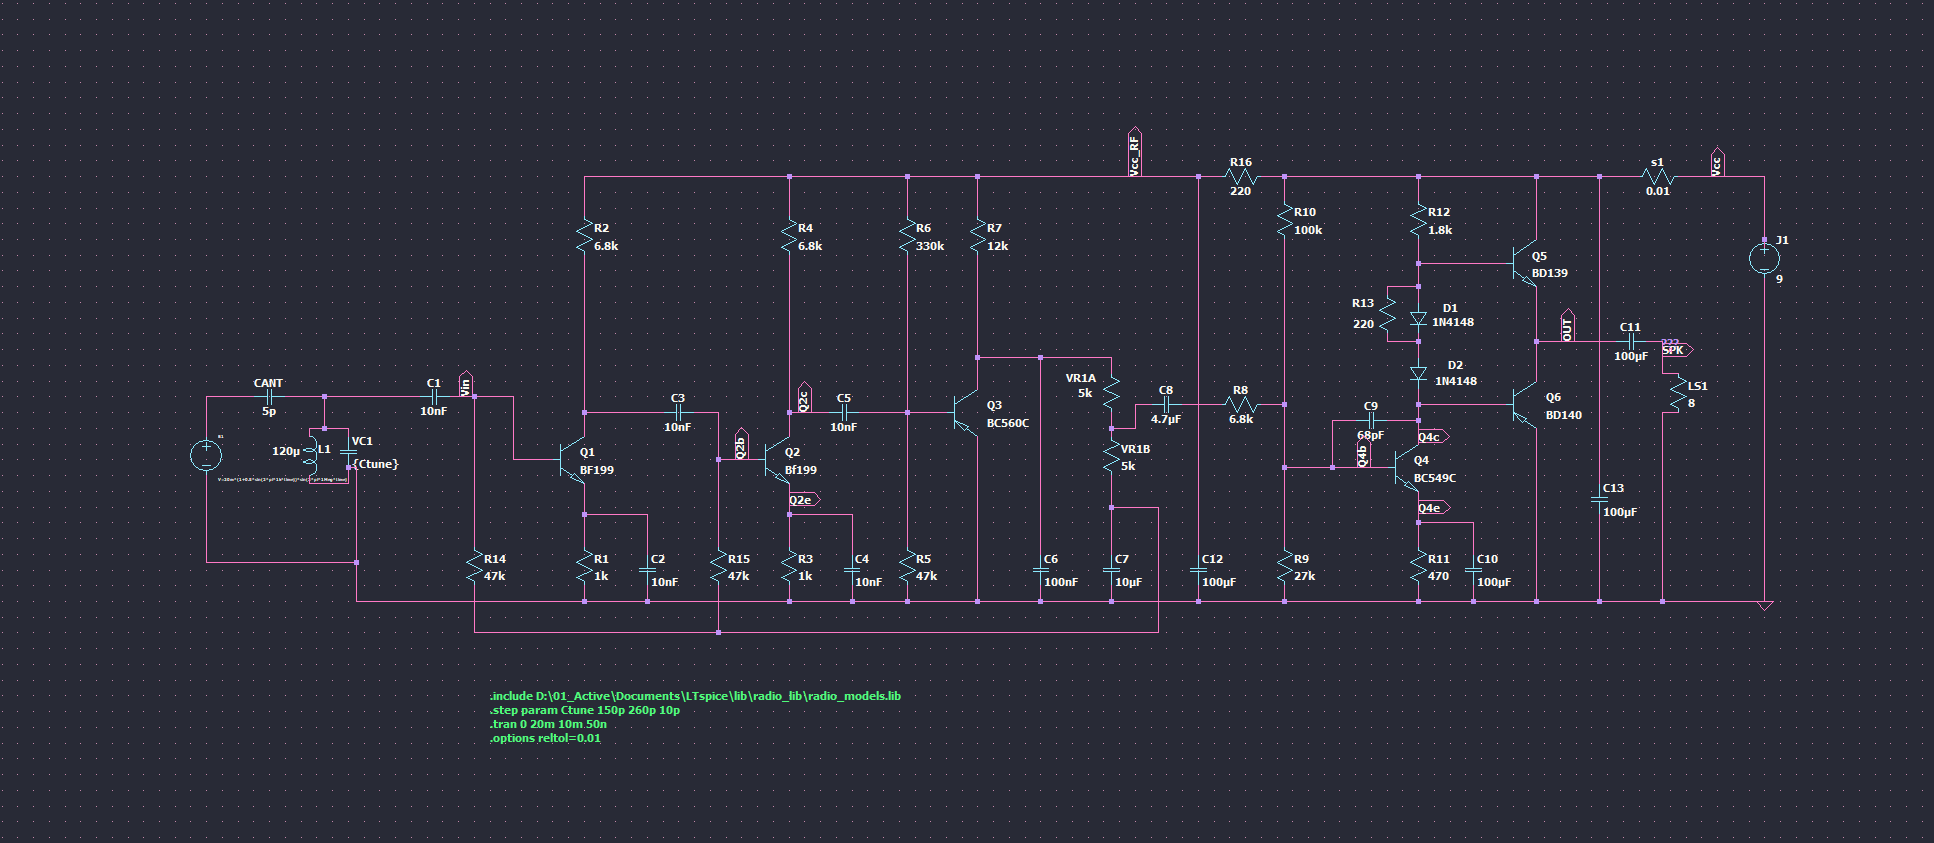
Task: Click the Q4c net label flag
Action: tap(1433, 437)
